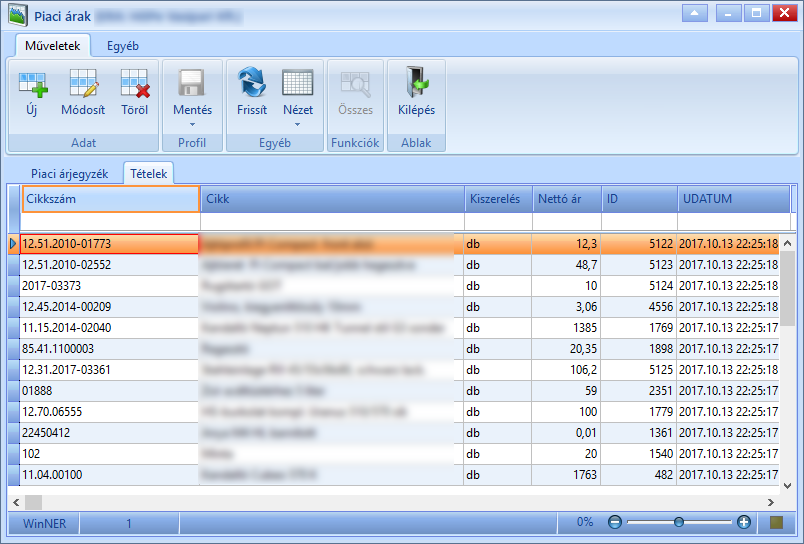Select the cell 12.51.2010-01773
Viewport: 804px width, 544px height.
click(x=109, y=244)
